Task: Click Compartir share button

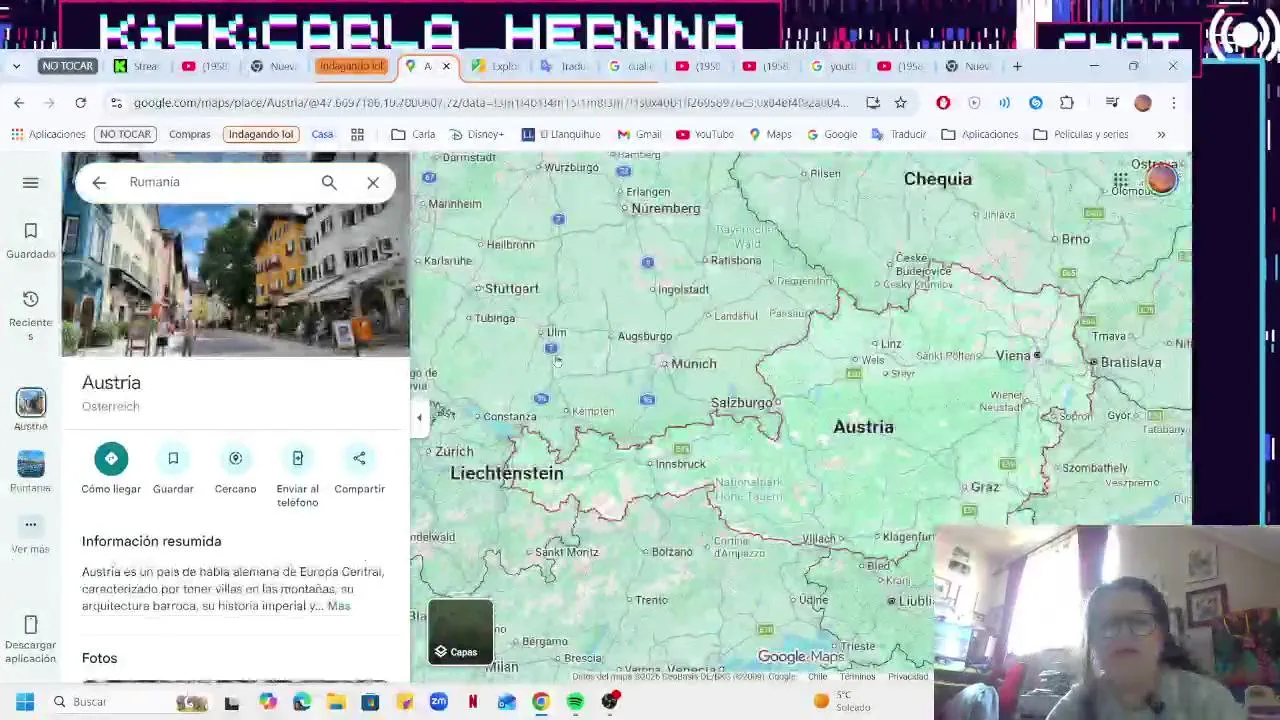Action: [x=359, y=469]
